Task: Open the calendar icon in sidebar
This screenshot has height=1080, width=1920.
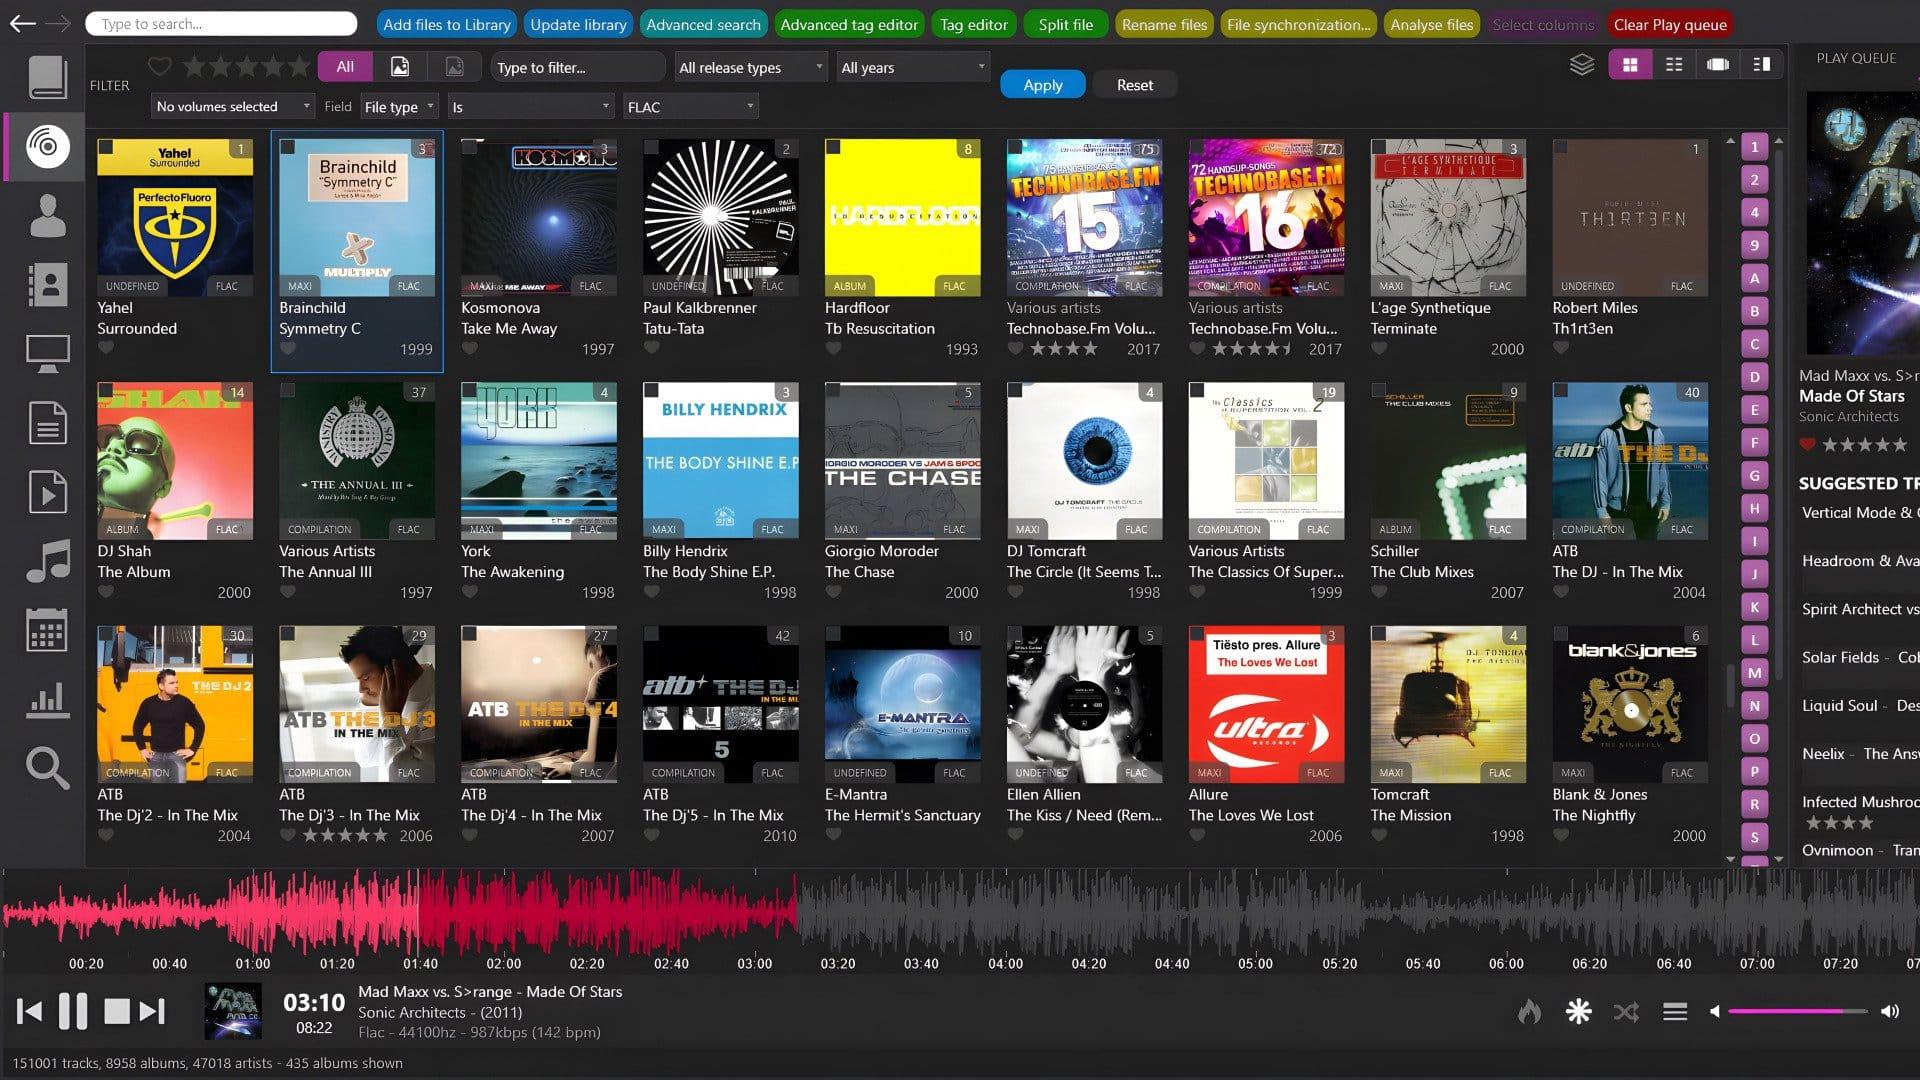Action: pos(47,630)
